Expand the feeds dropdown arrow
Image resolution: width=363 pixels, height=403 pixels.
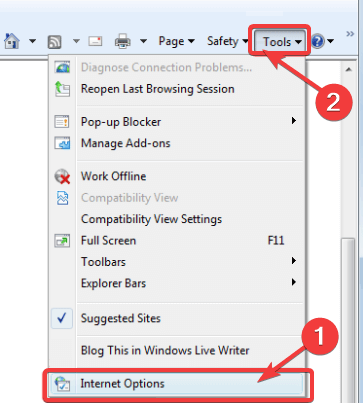coord(76,41)
